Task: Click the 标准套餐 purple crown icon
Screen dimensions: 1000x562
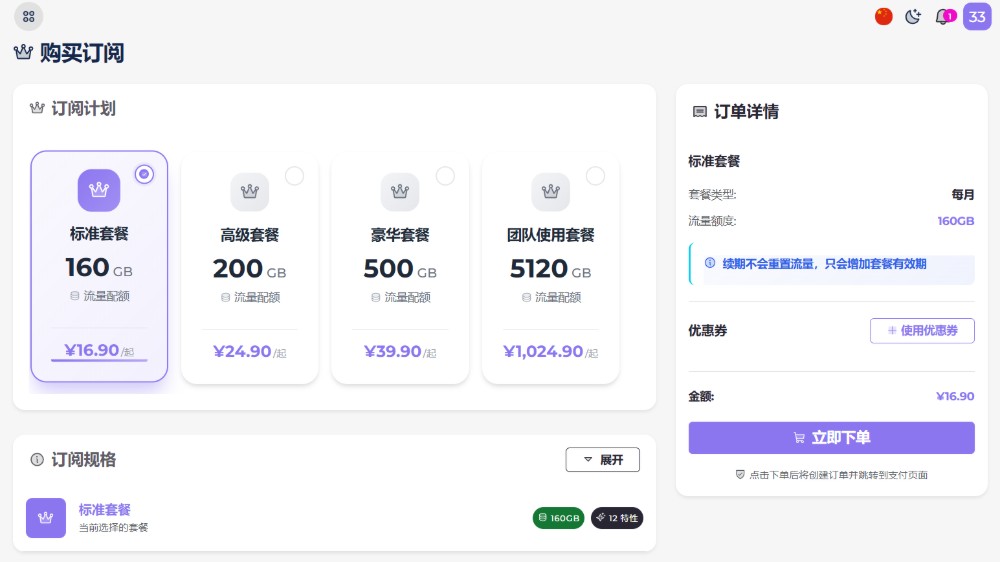Action: pos(99,190)
